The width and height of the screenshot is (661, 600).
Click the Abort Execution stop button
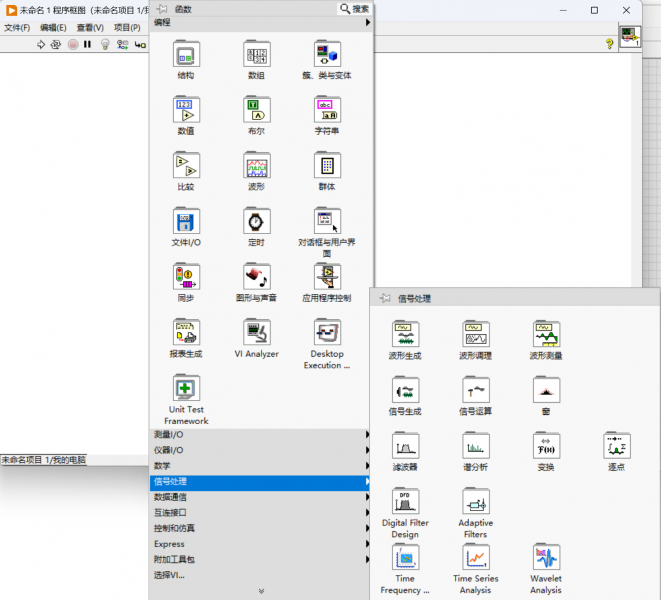click(73, 44)
